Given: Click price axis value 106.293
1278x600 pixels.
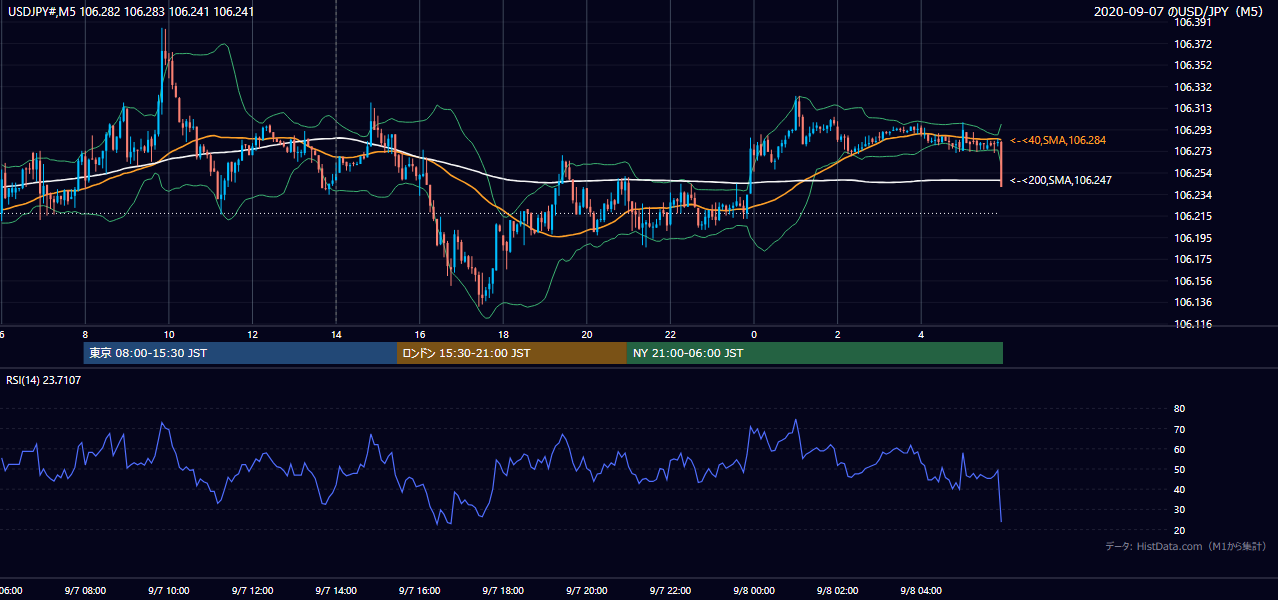Looking at the screenshot, I should pos(1193,130).
